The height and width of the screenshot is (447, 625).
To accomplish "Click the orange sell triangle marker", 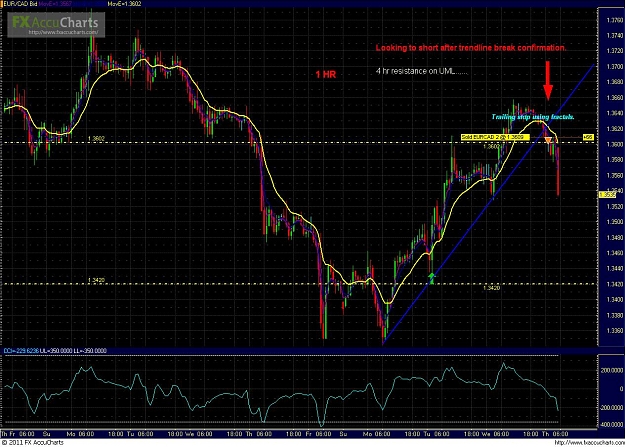I will (548, 140).
